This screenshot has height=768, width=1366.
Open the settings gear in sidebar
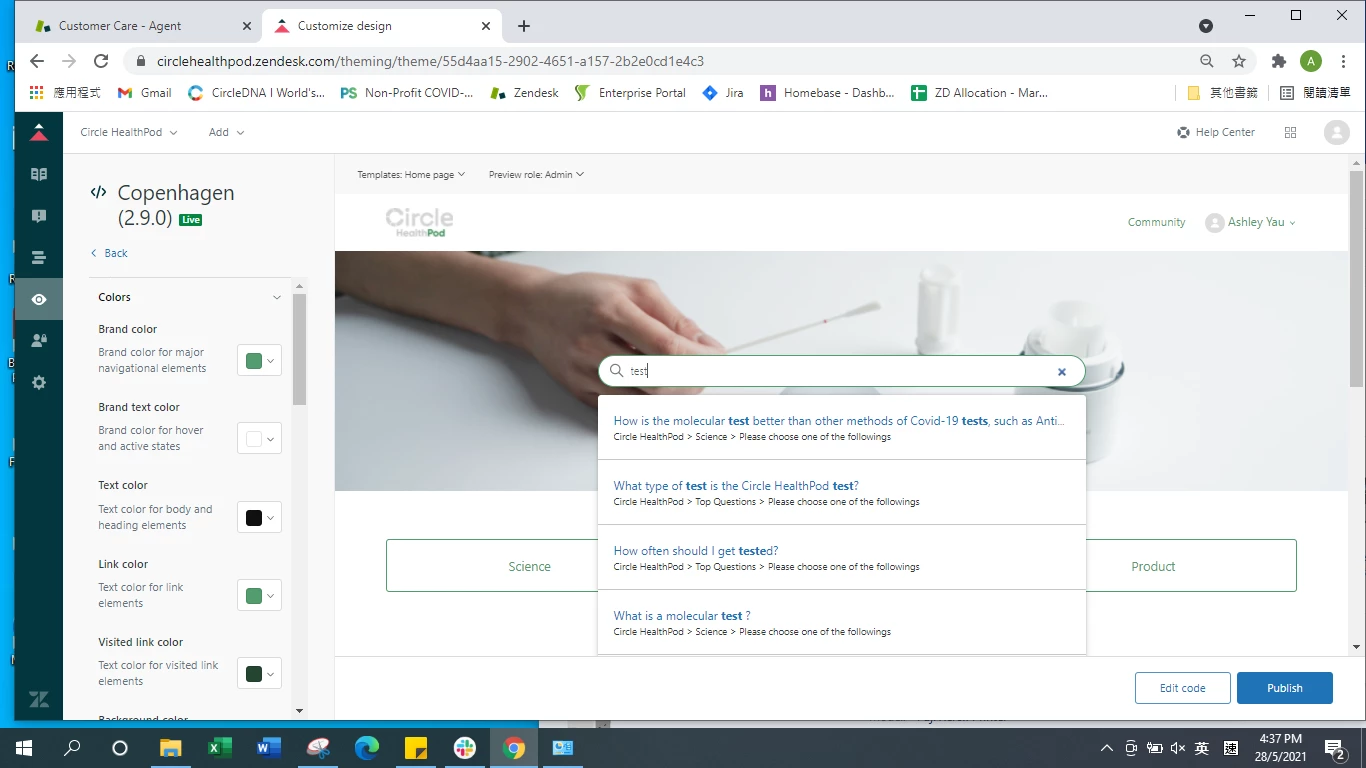point(39,383)
